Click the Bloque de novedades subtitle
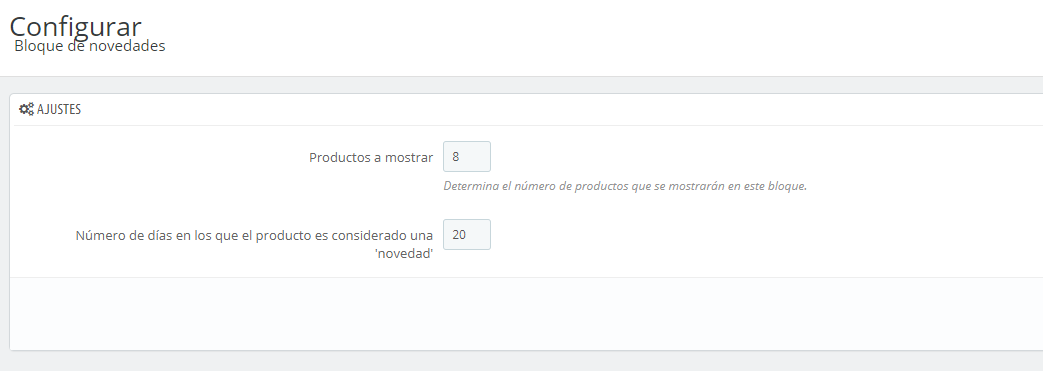 click(90, 47)
